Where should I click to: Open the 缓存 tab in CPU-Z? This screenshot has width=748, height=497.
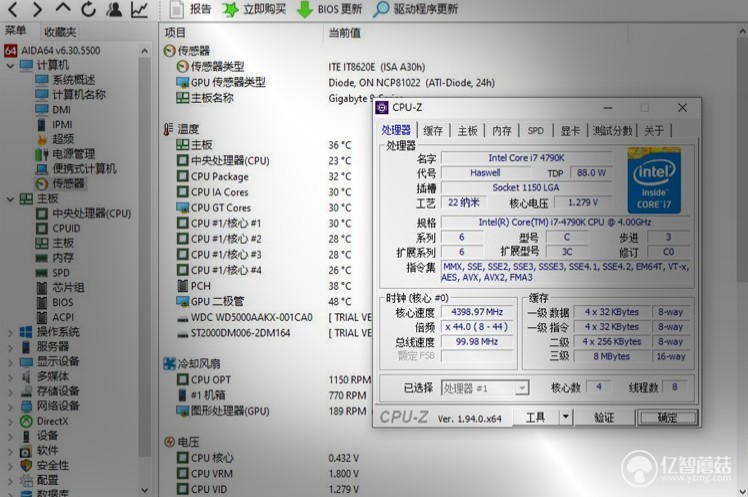point(433,131)
